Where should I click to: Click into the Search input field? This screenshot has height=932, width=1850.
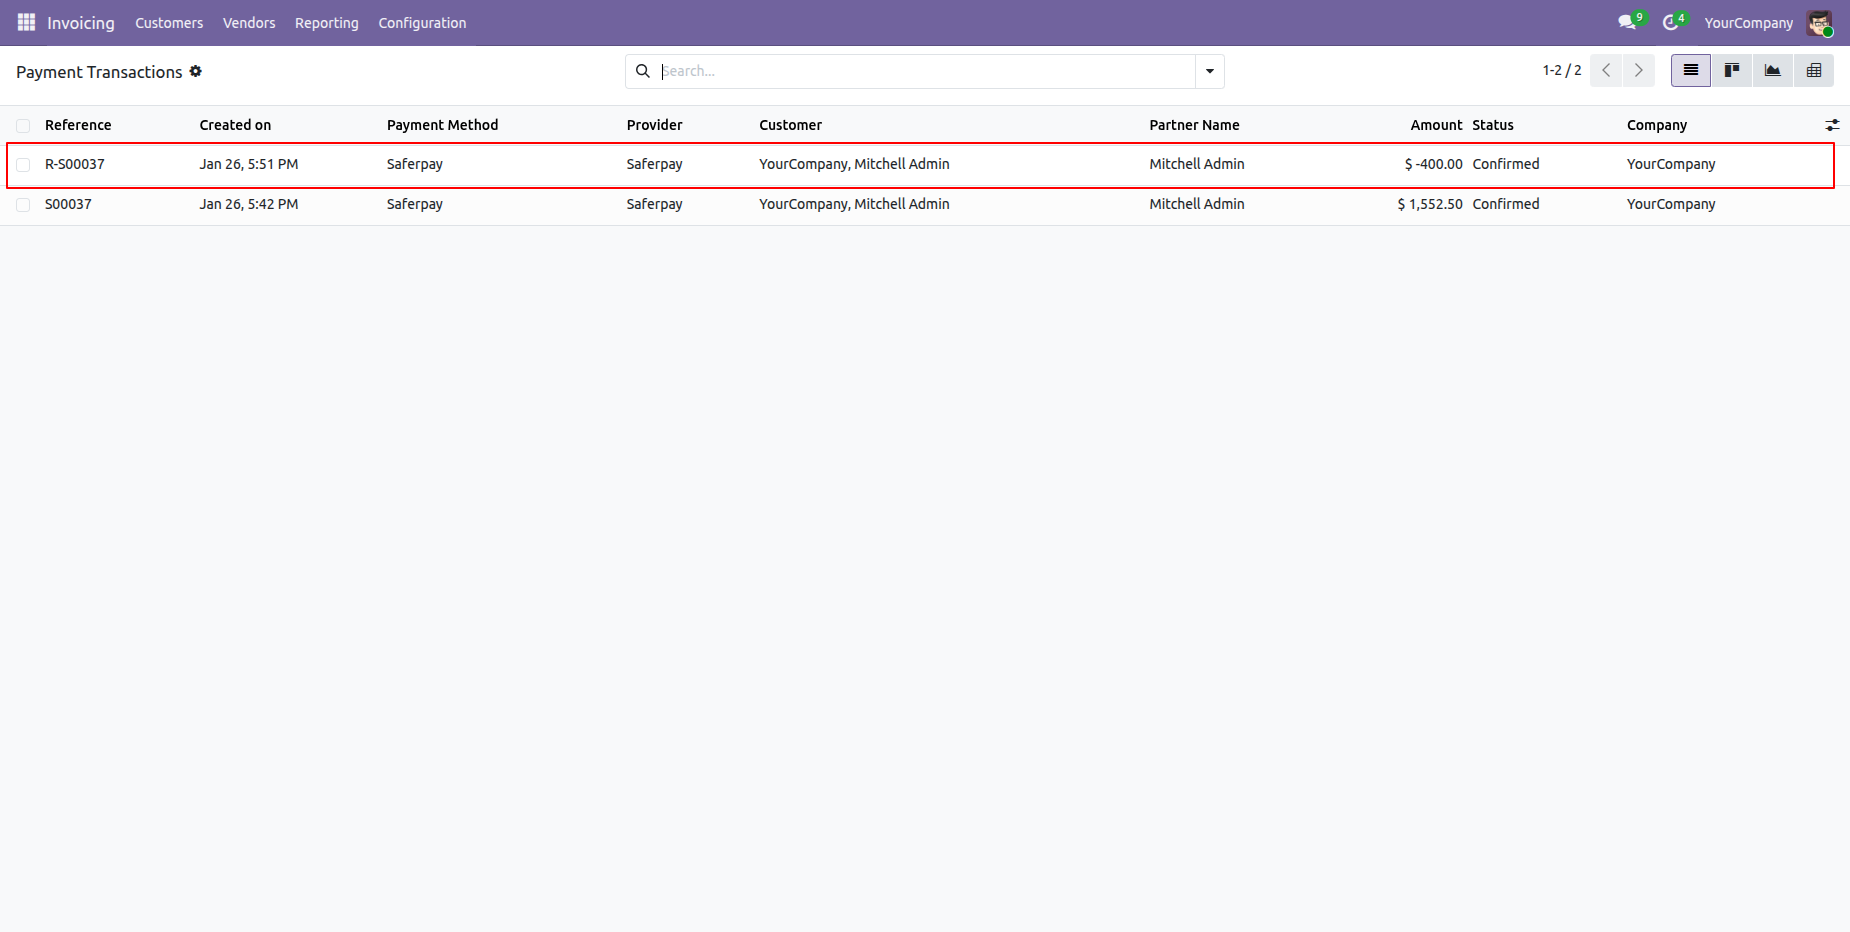click(x=925, y=71)
